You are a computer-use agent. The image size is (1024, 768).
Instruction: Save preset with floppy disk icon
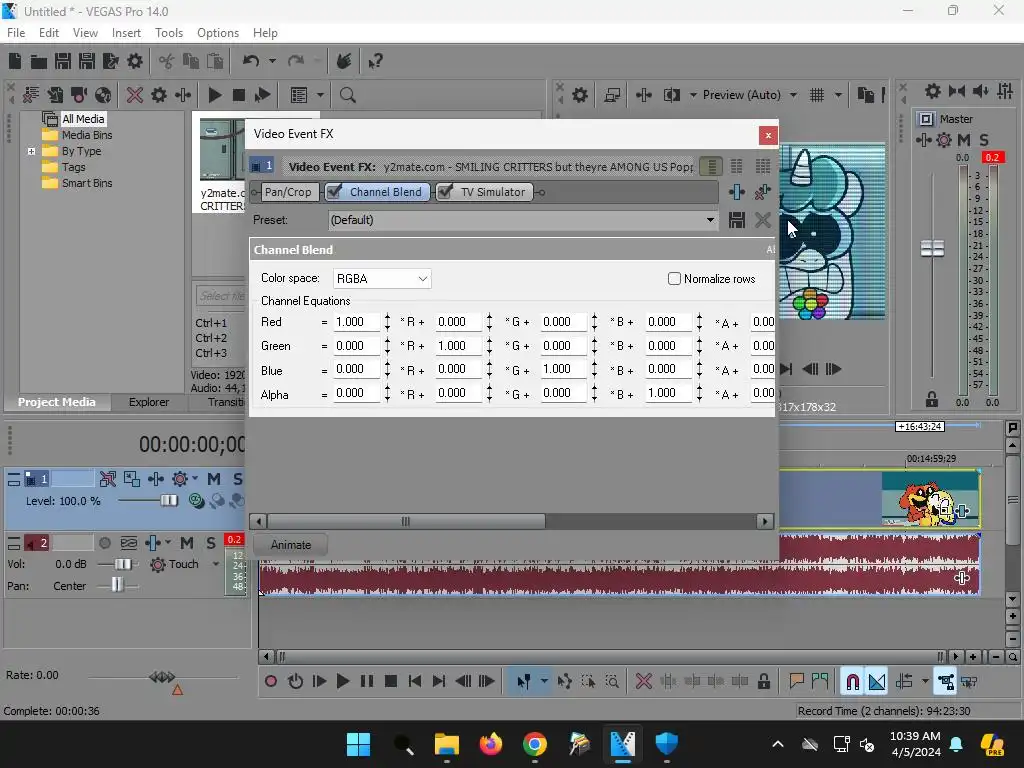tap(737, 220)
